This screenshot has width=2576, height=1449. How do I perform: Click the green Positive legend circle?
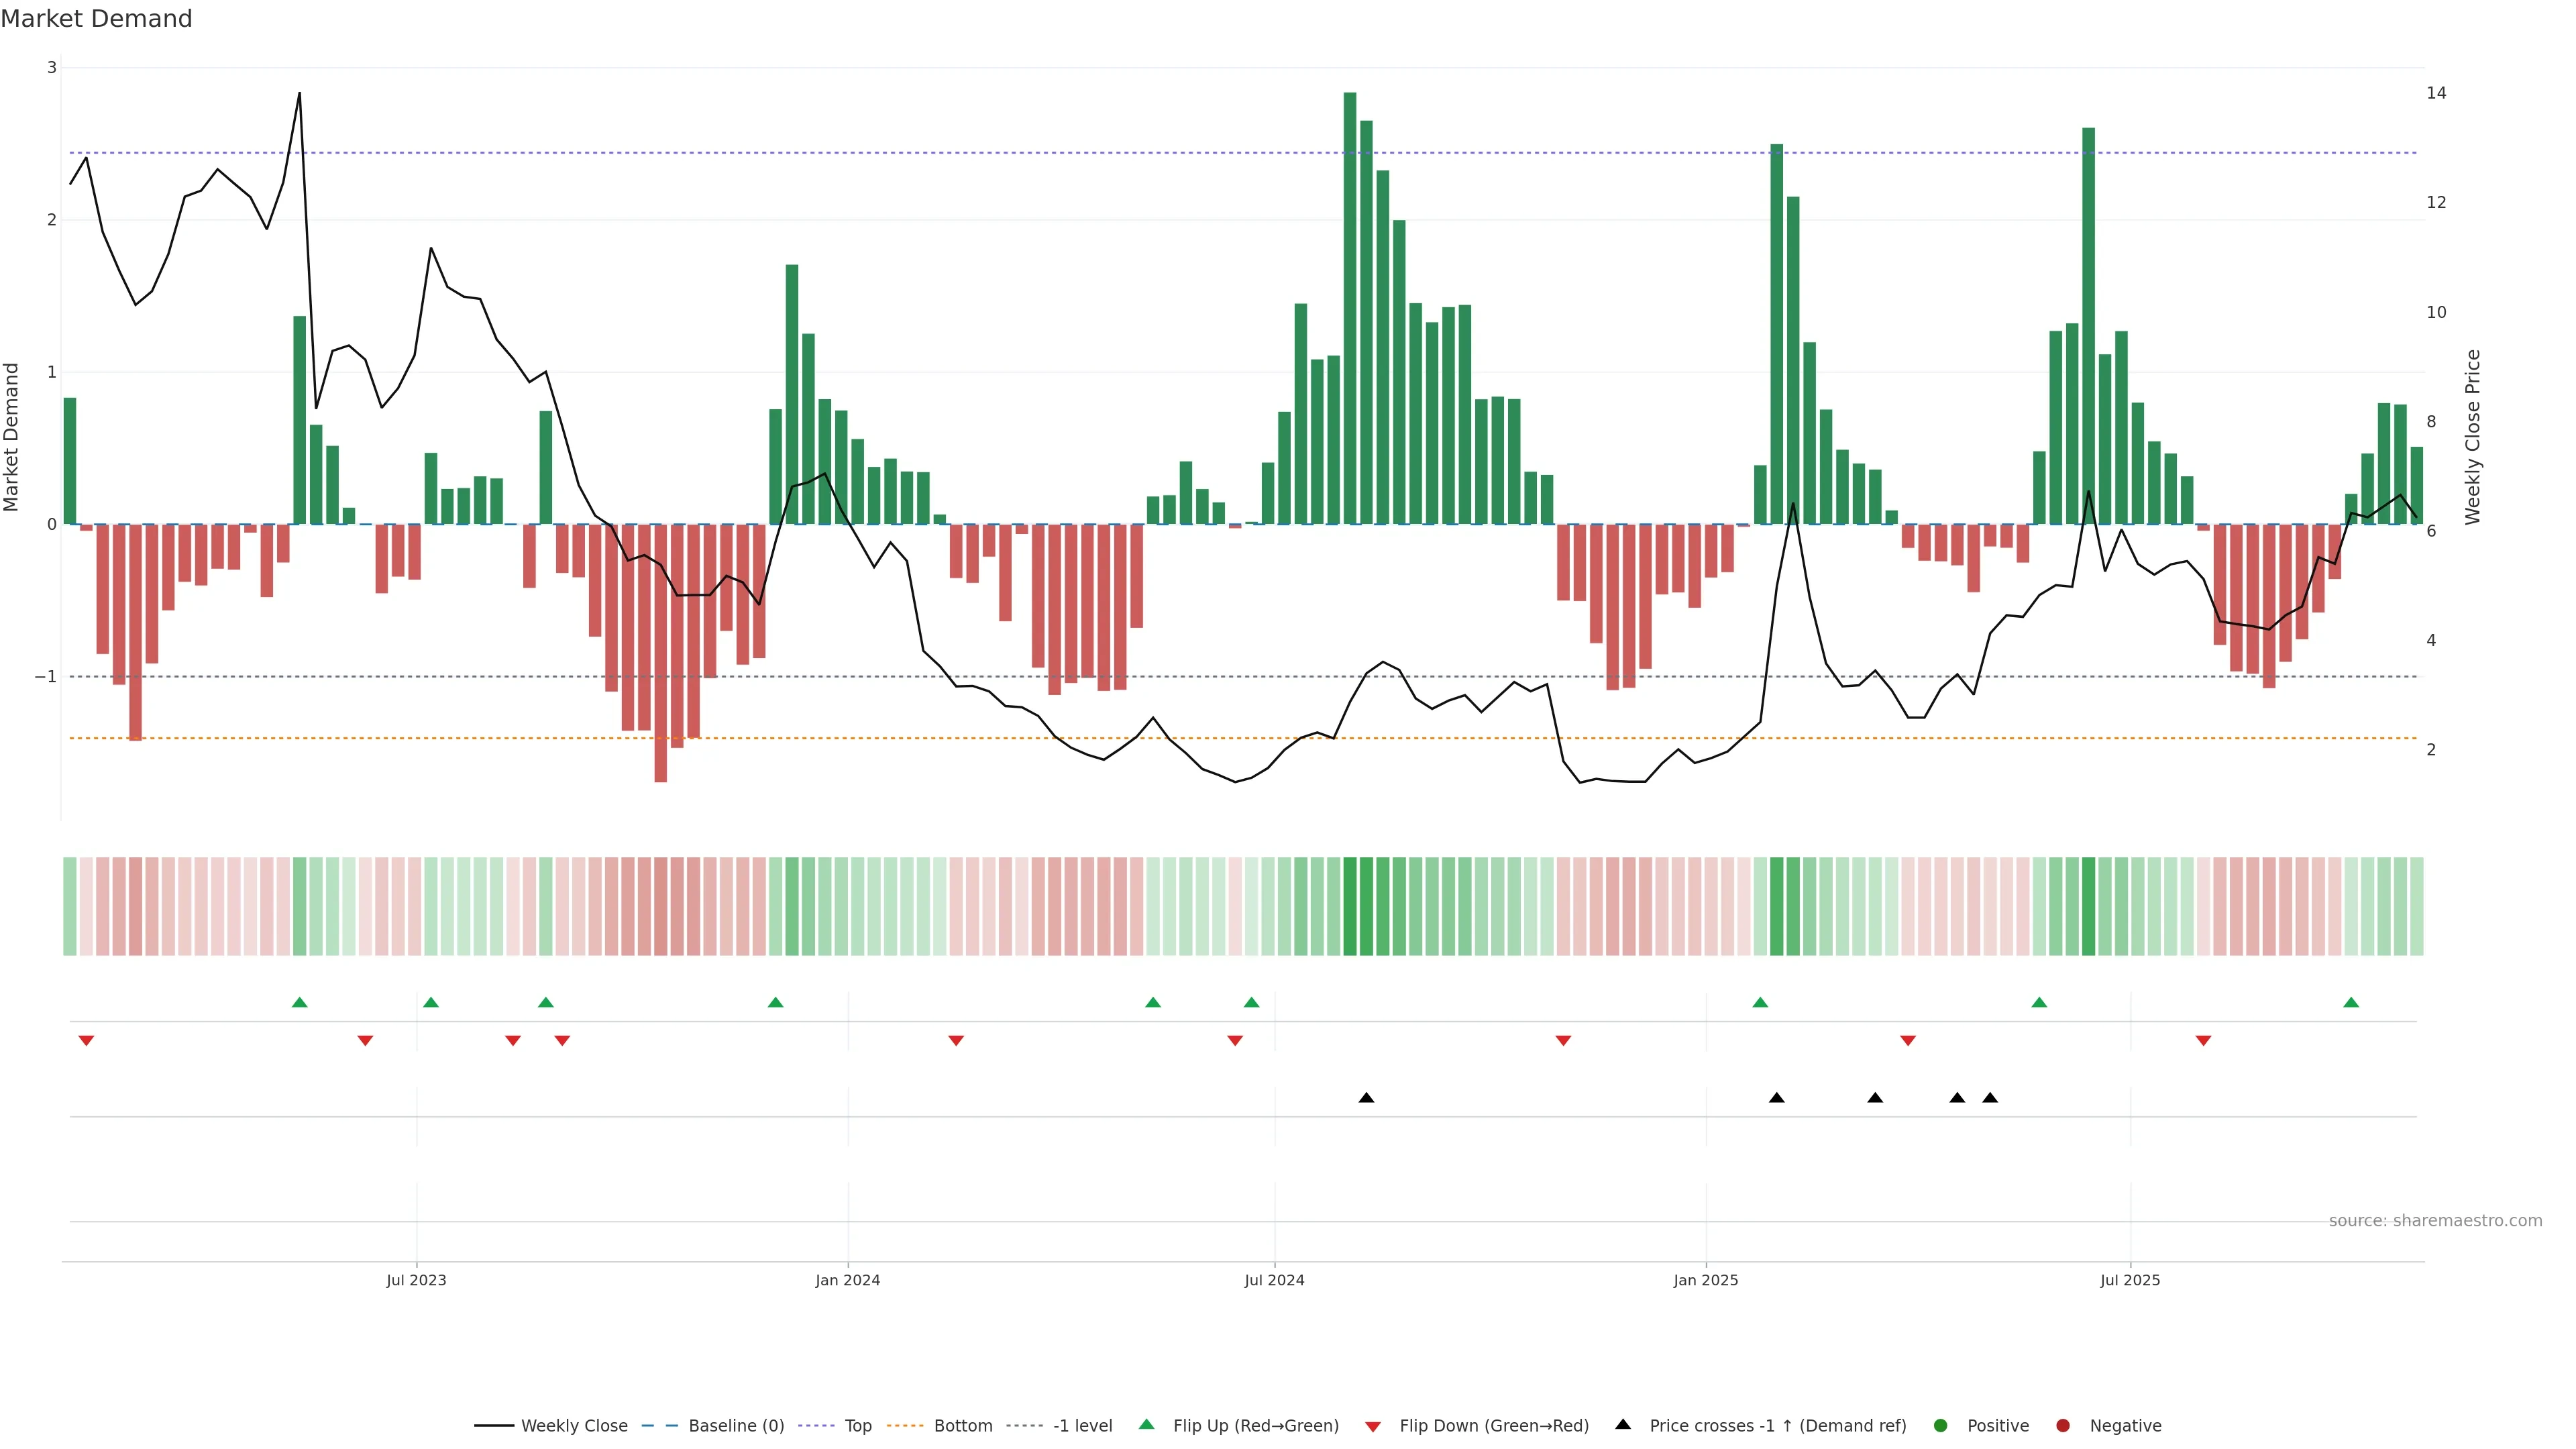point(1941,1425)
